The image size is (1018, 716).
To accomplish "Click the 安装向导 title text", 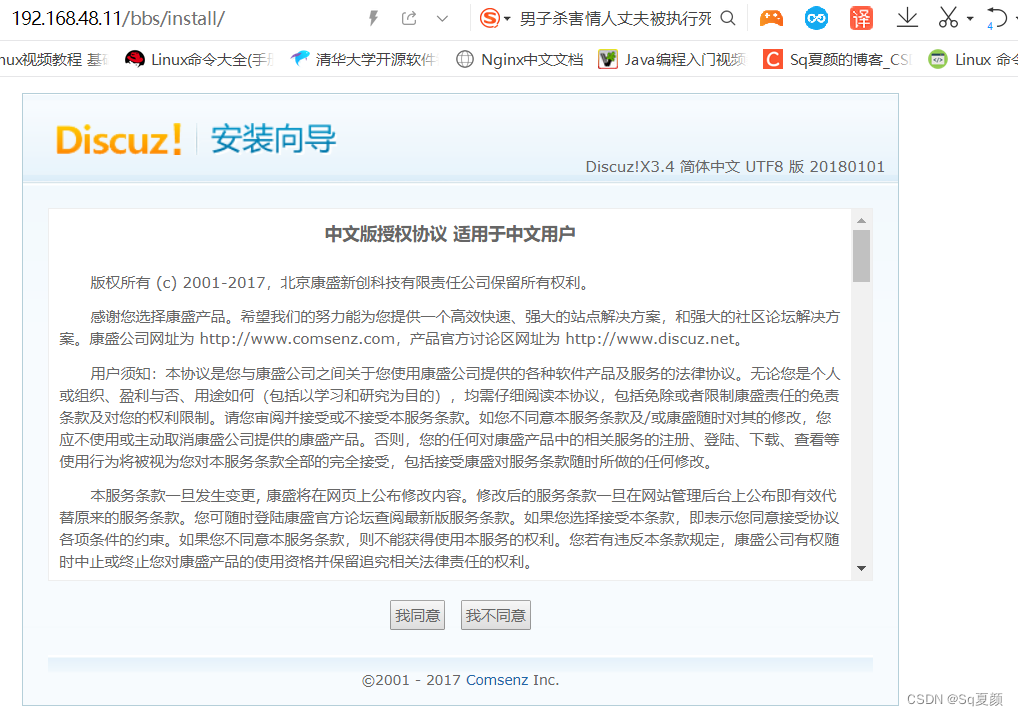I will (x=273, y=139).
